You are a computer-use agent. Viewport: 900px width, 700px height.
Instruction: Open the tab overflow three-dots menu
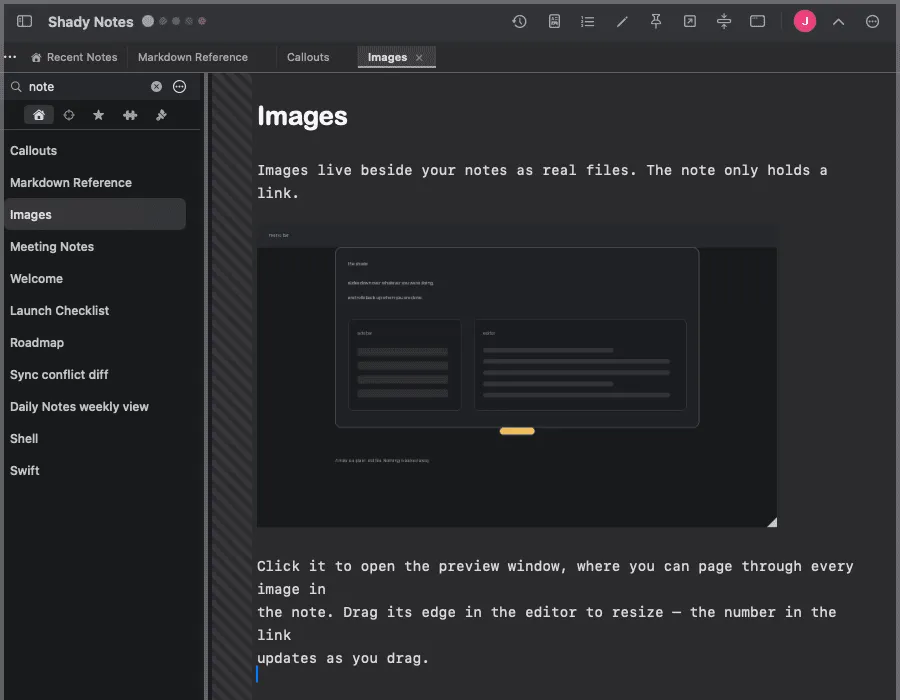click(10, 57)
